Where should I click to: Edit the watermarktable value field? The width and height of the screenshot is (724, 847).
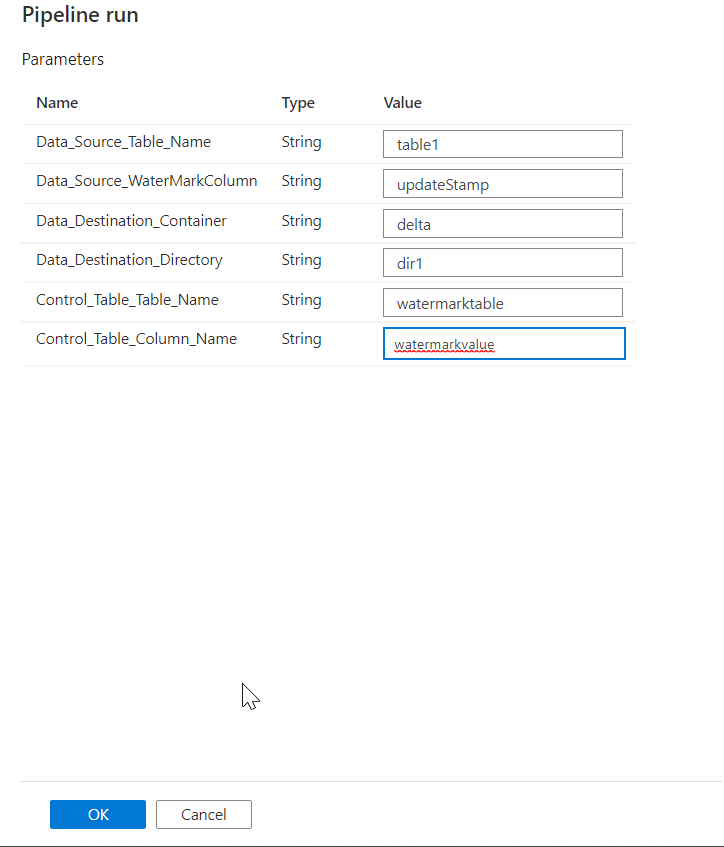pyautogui.click(x=502, y=302)
